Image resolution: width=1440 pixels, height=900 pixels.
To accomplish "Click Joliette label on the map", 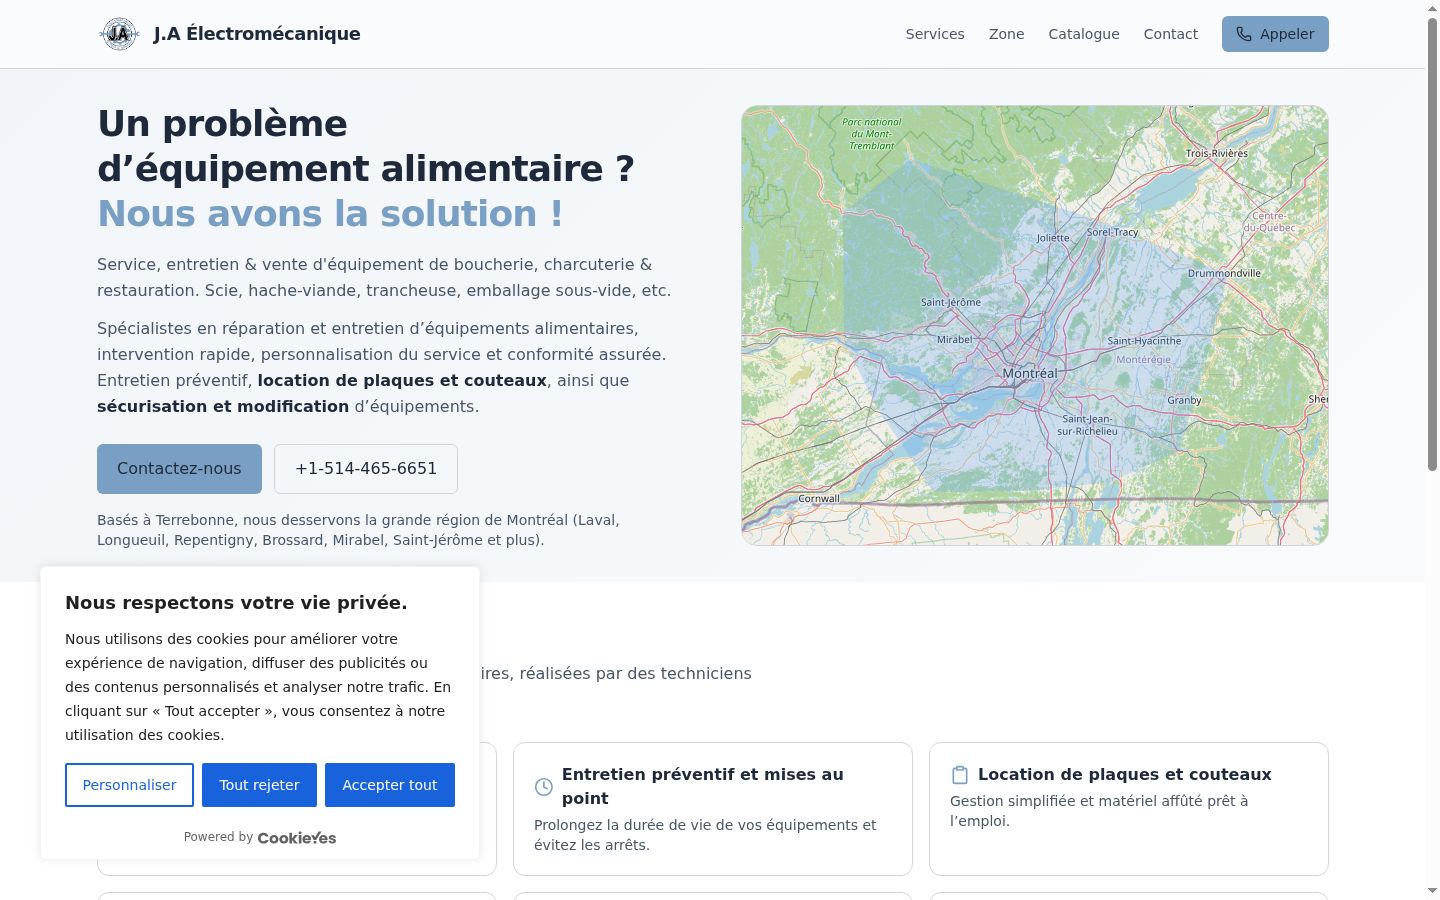I will (1053, 238).
